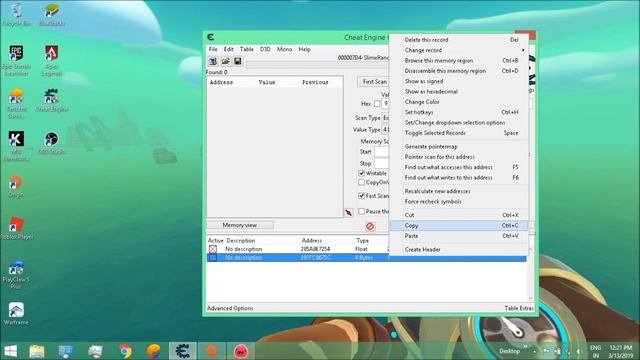Open the Table menu
The width and height of the screenshot is (640, 360).
click(247, 49)
